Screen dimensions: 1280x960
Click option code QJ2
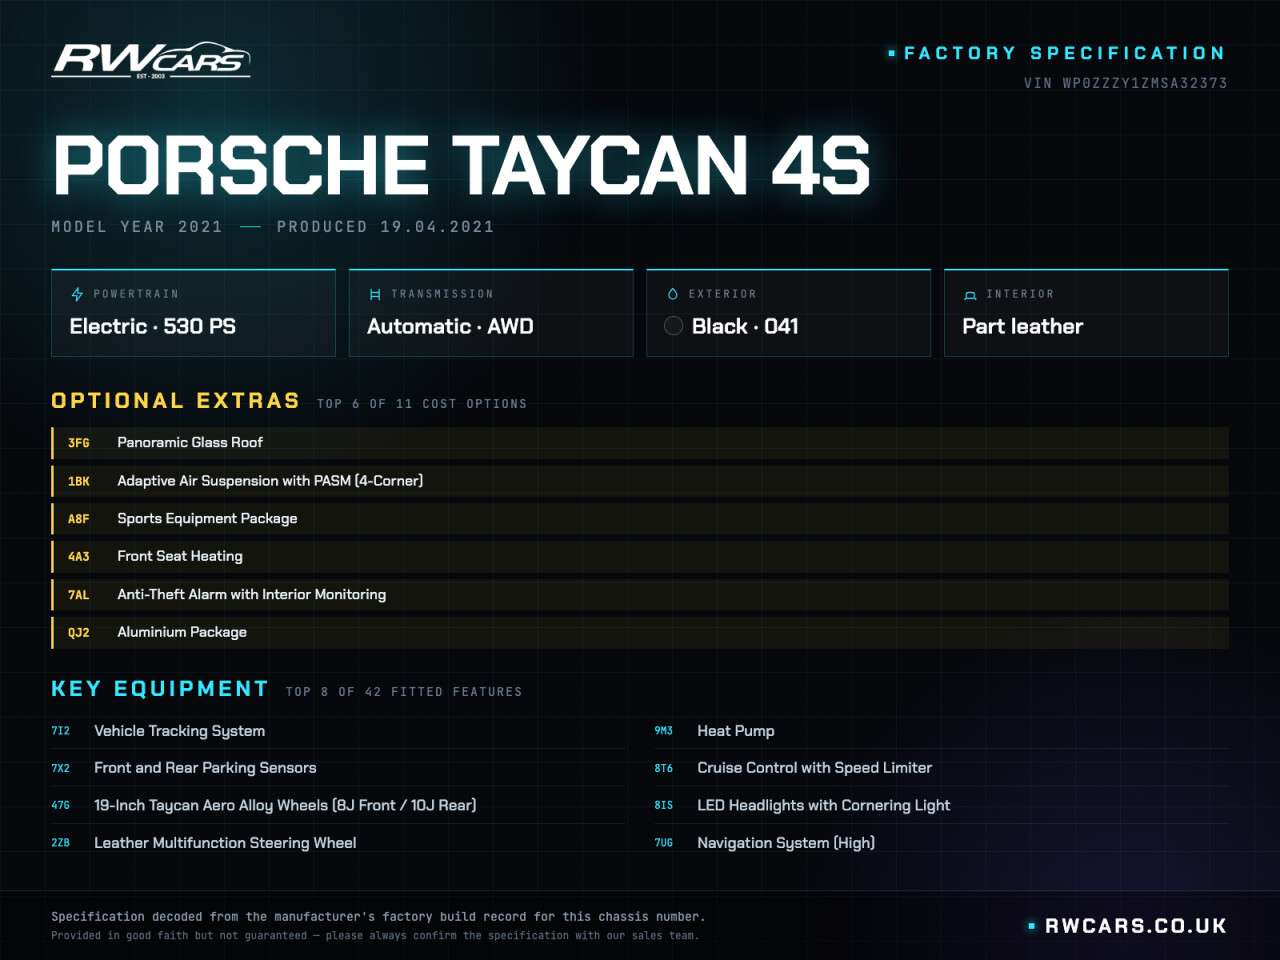coord(79,633)
